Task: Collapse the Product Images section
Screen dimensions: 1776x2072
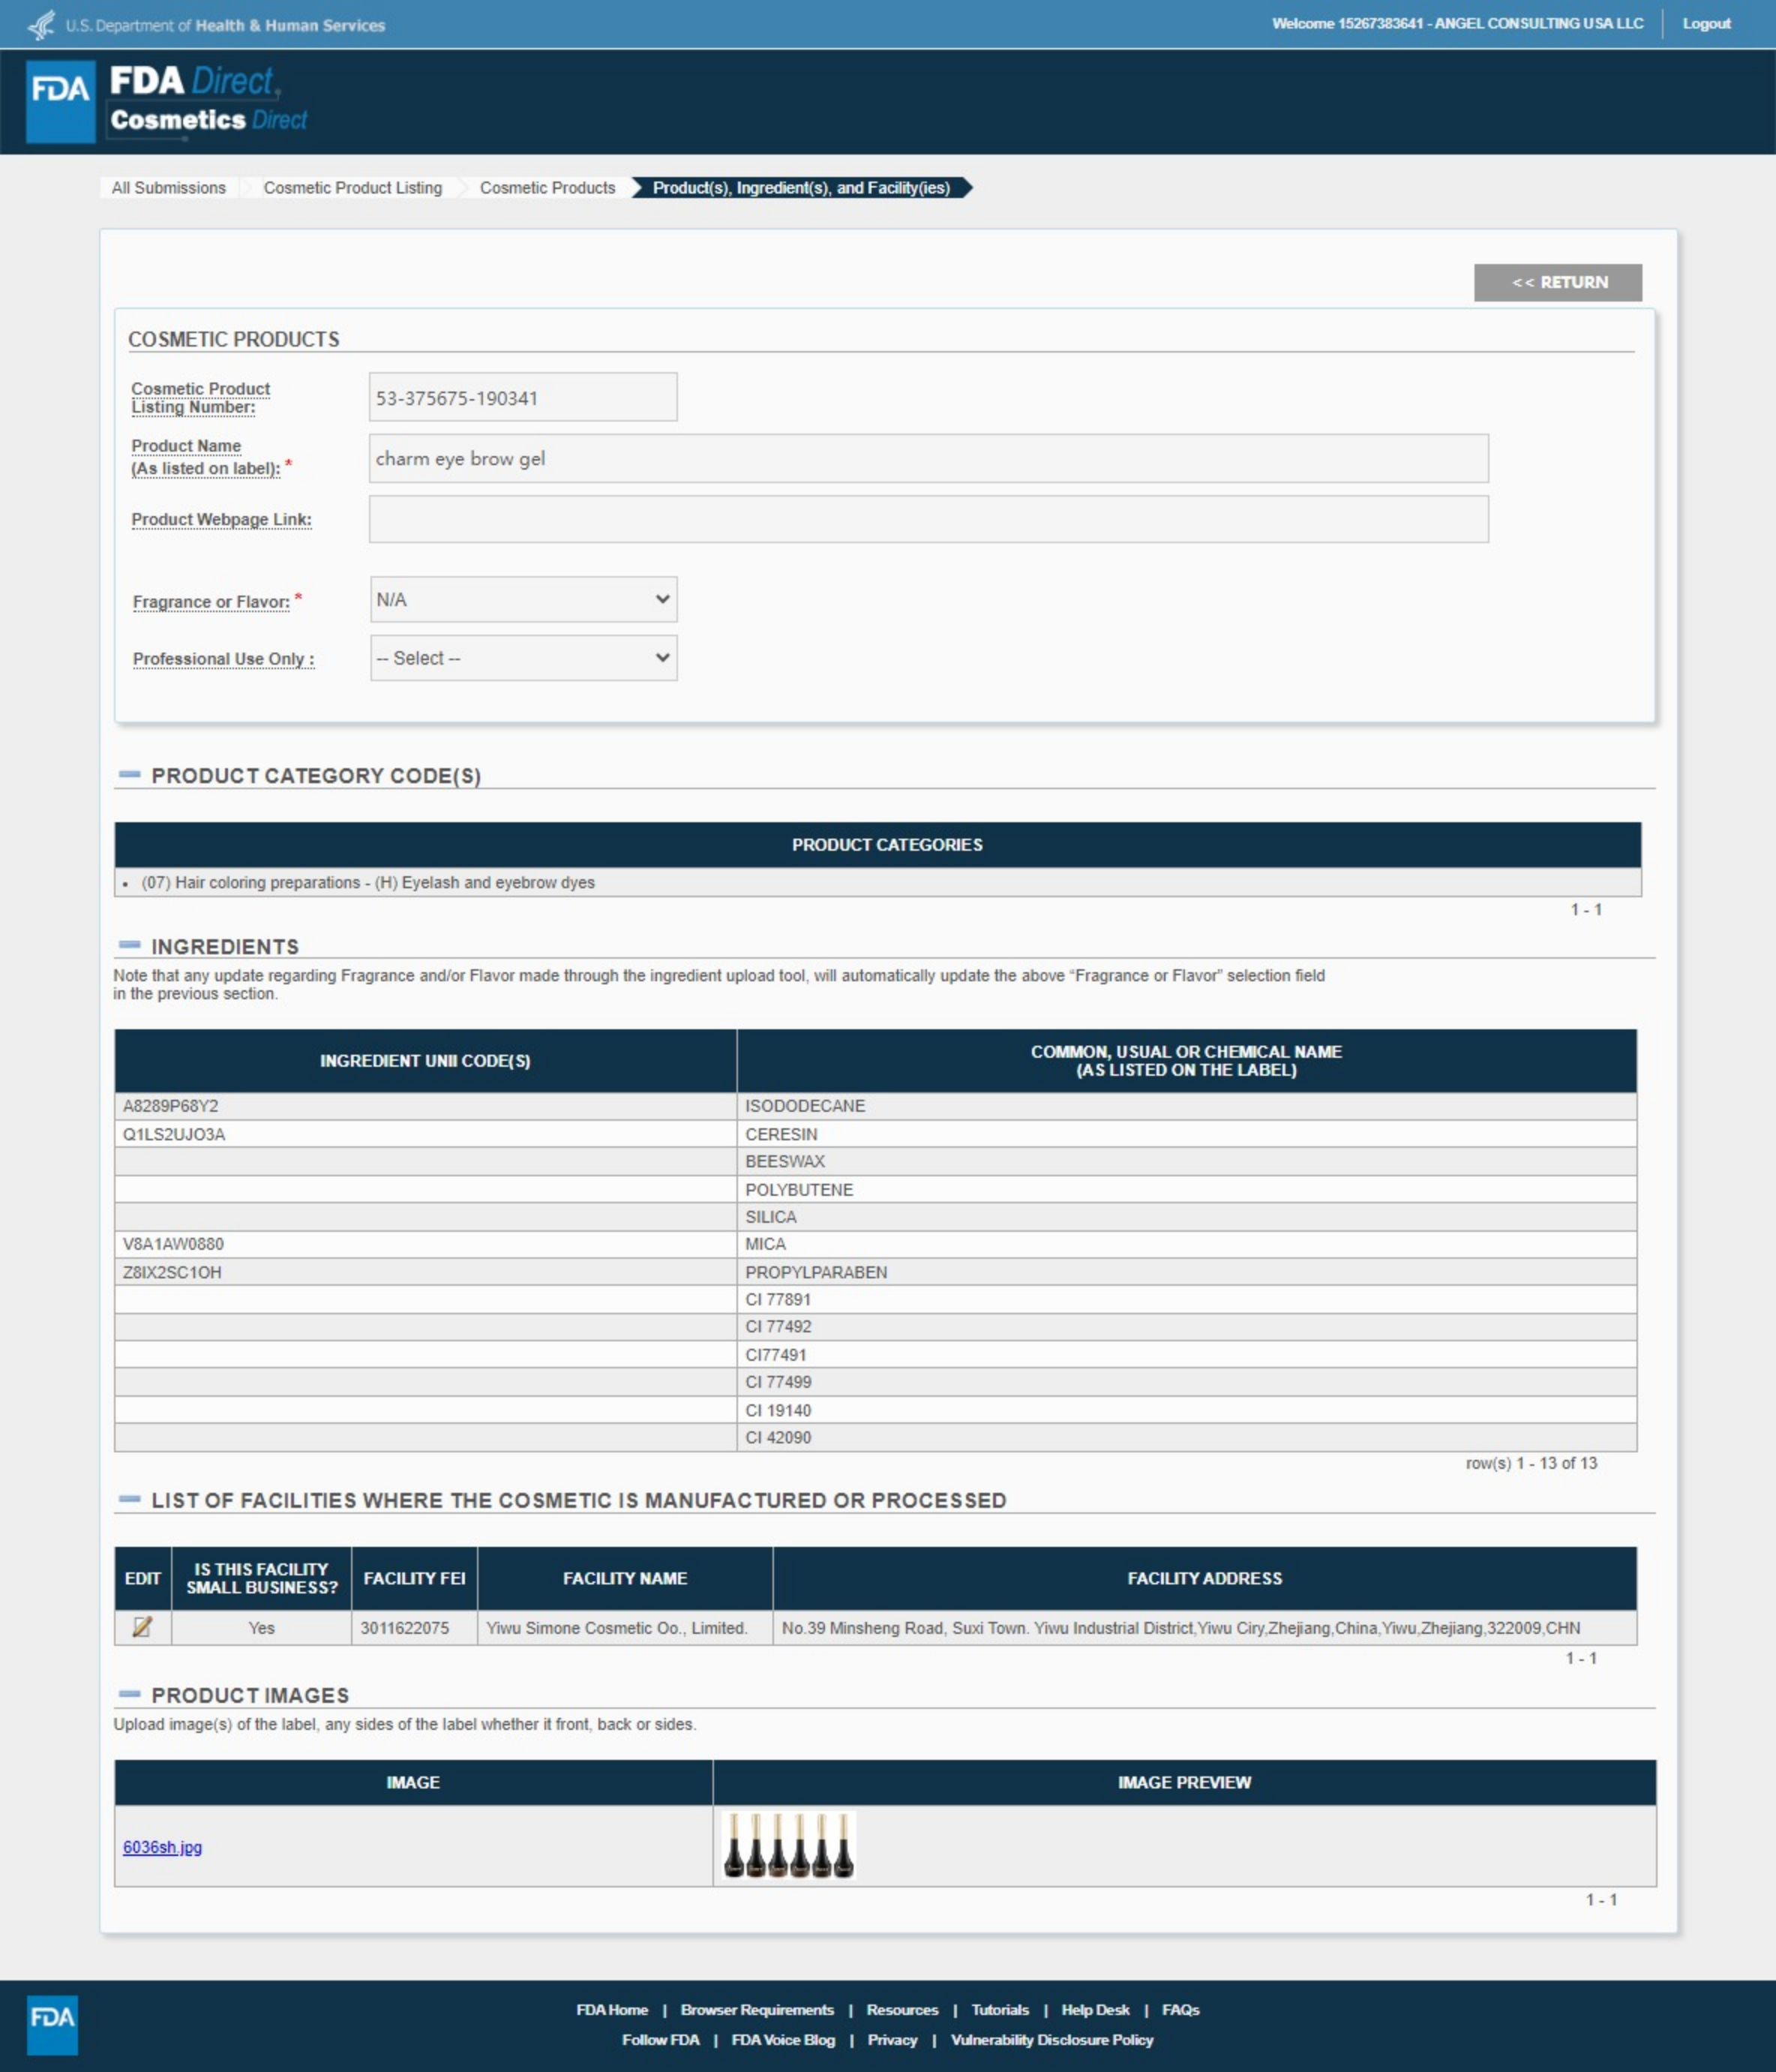Action: coord(129,1695)
